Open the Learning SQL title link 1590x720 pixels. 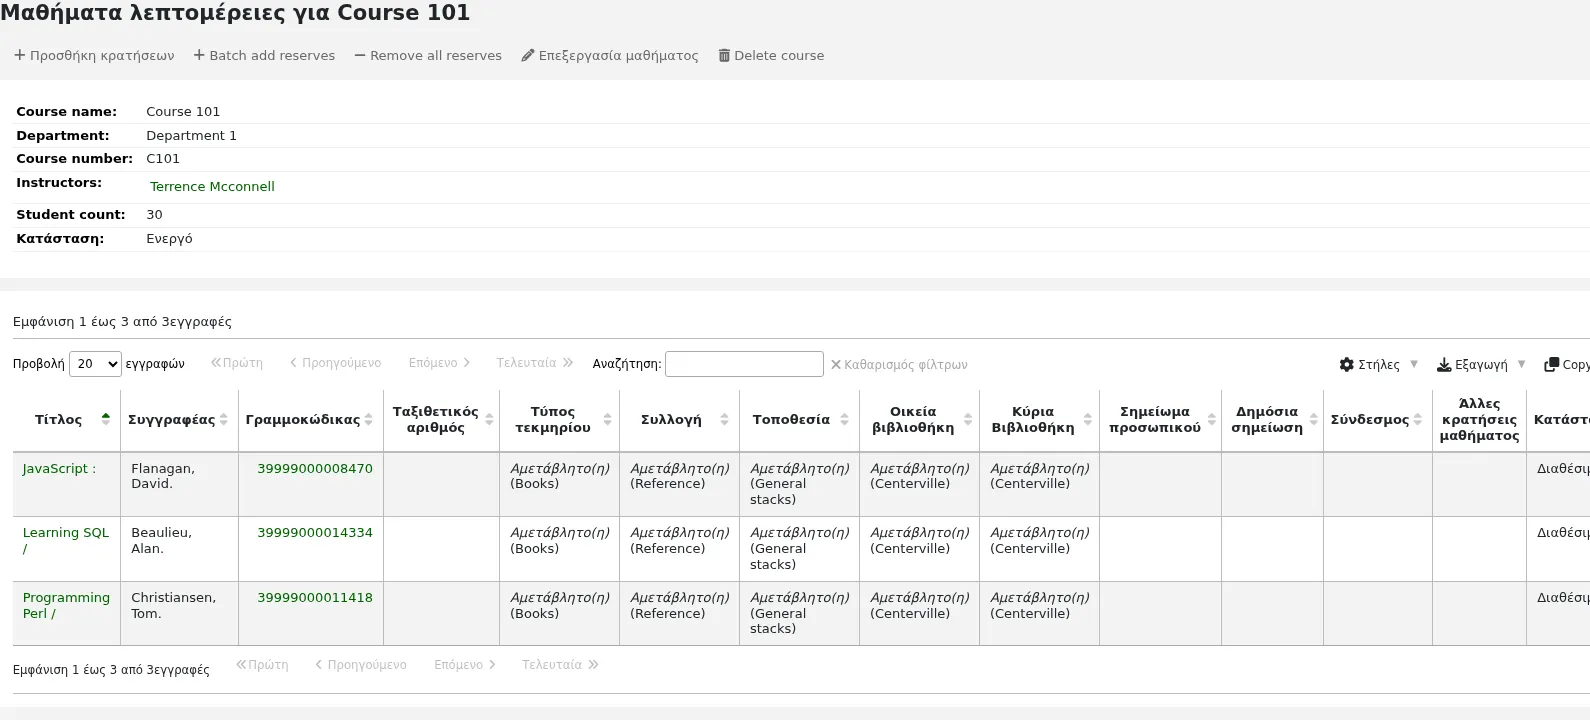[66, 540]
